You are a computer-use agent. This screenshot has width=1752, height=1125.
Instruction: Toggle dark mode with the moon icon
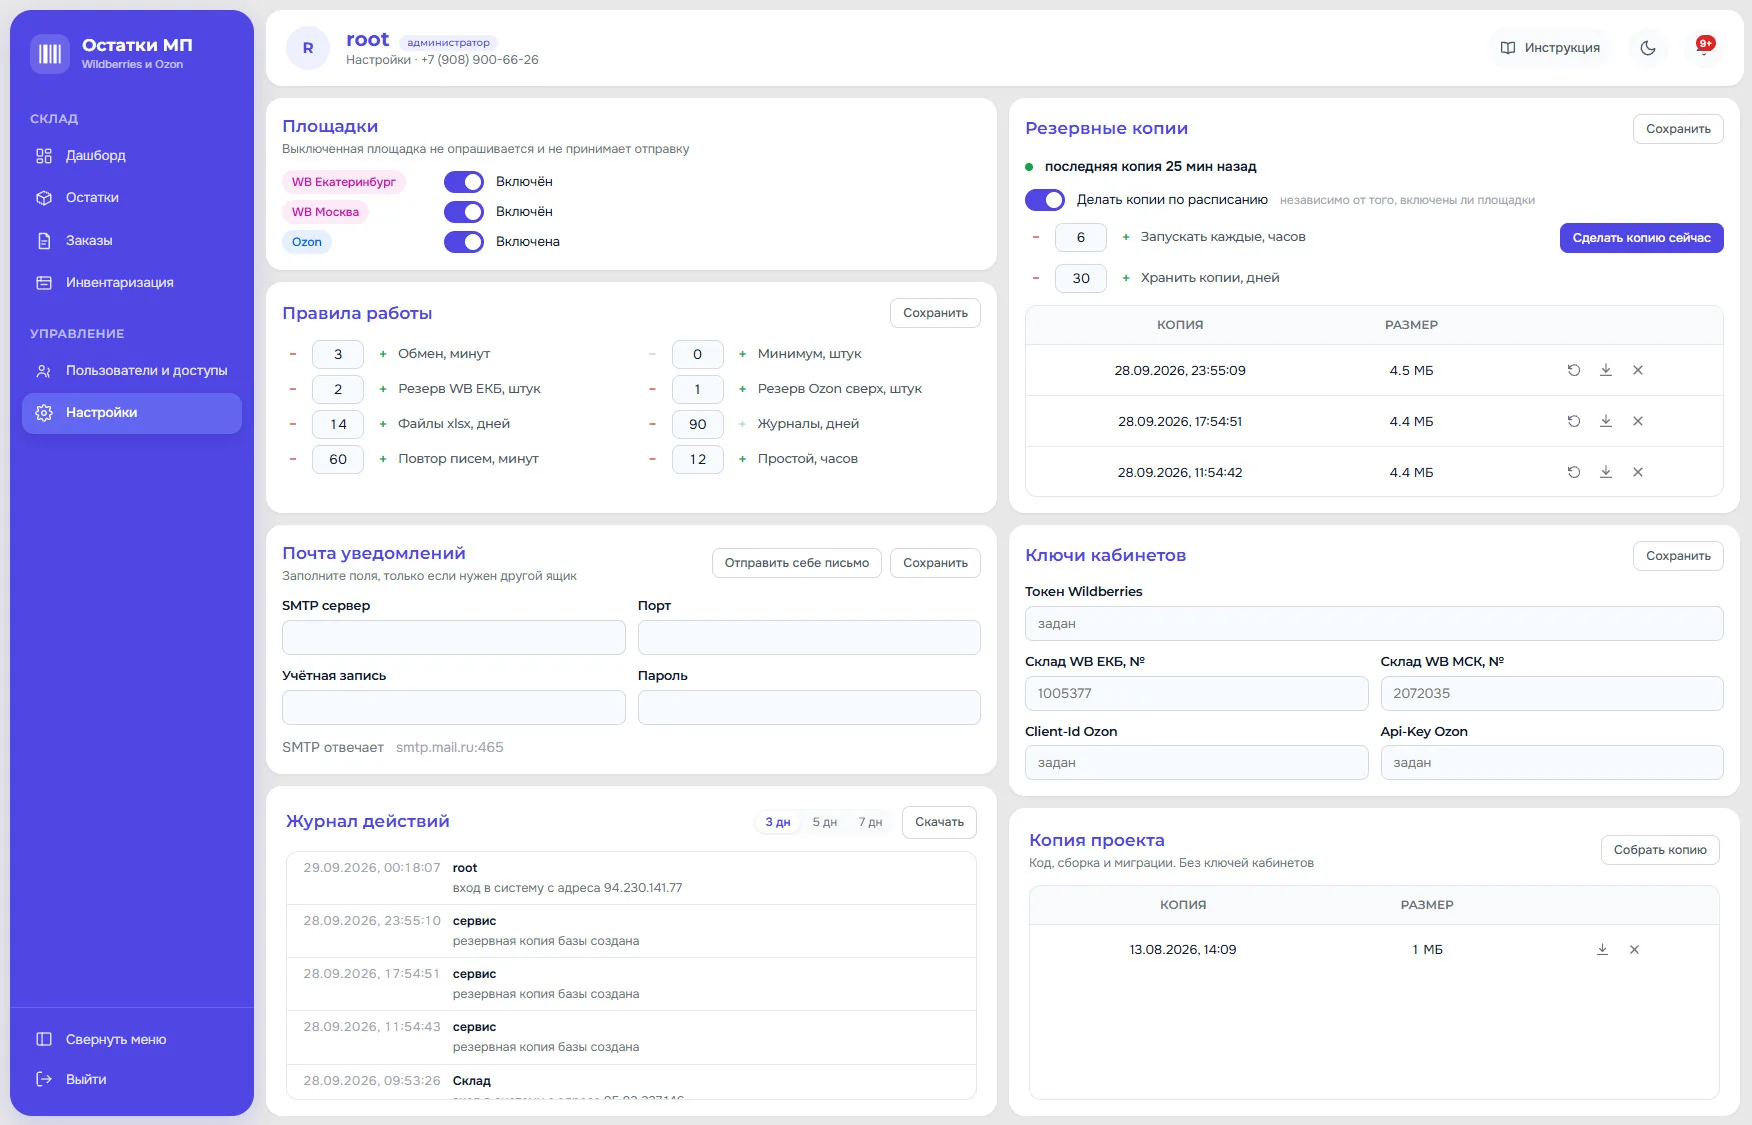coord(1648,48)
